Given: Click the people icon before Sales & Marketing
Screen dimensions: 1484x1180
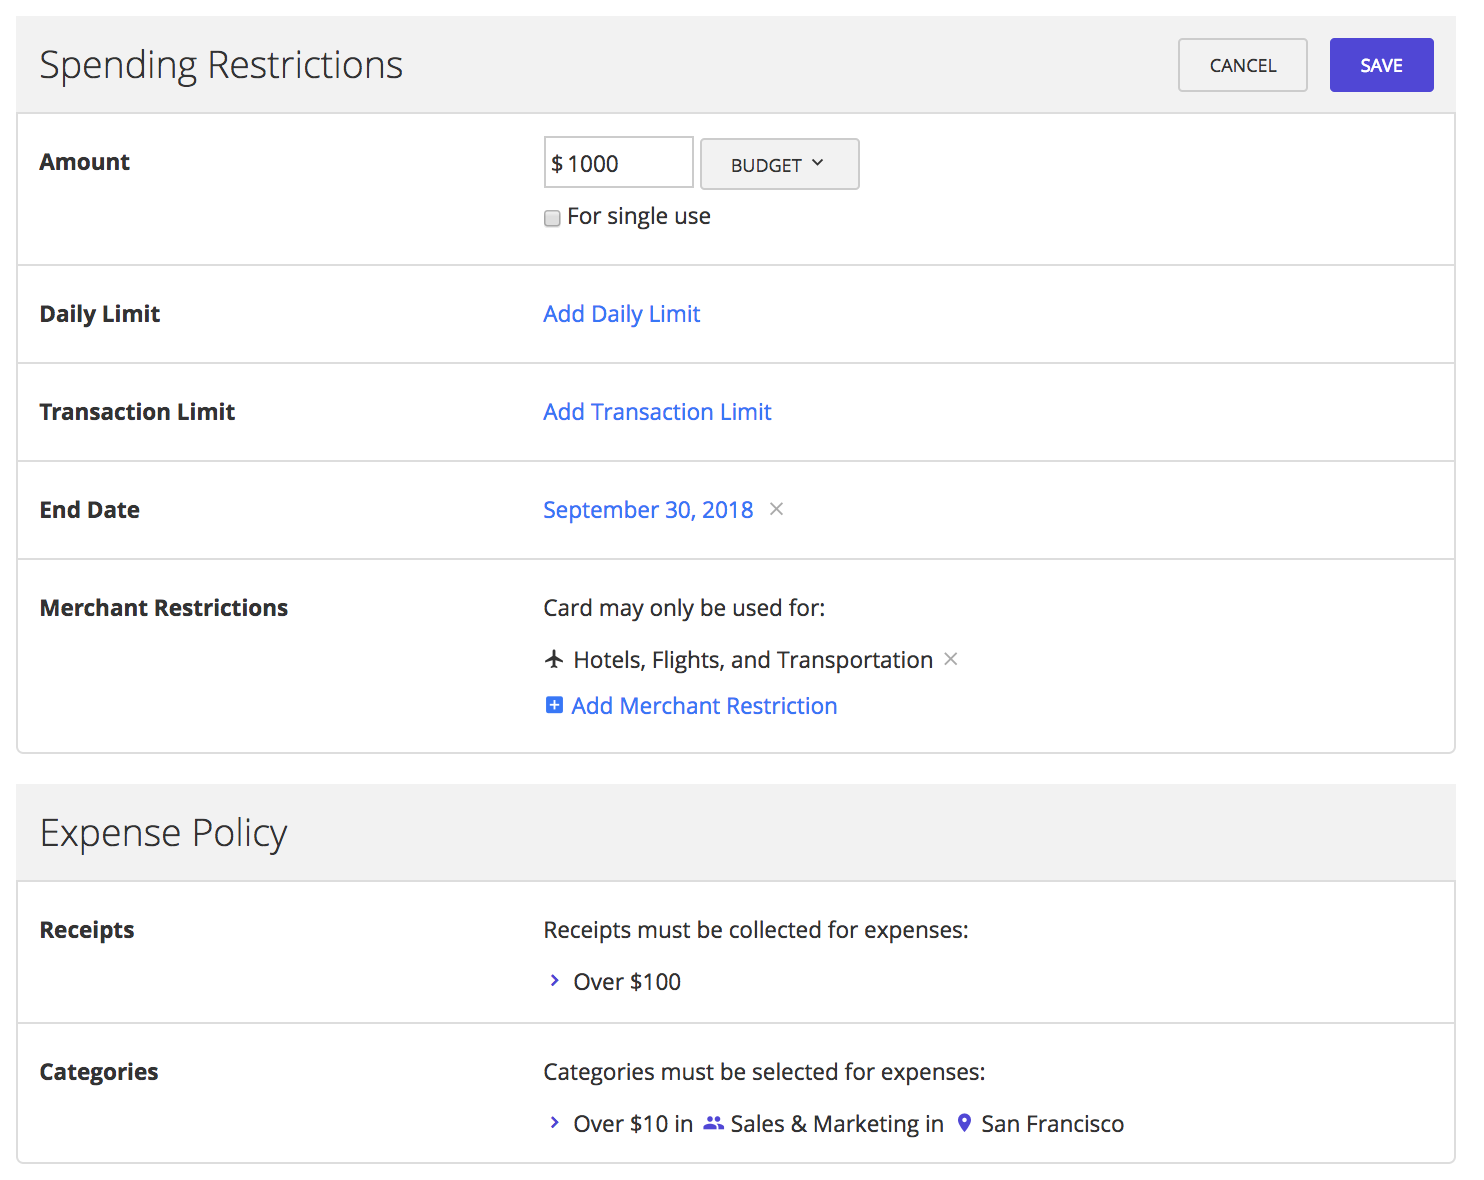Looking at the screenshot, I should pyautogui.click(x=713, y=1123).
